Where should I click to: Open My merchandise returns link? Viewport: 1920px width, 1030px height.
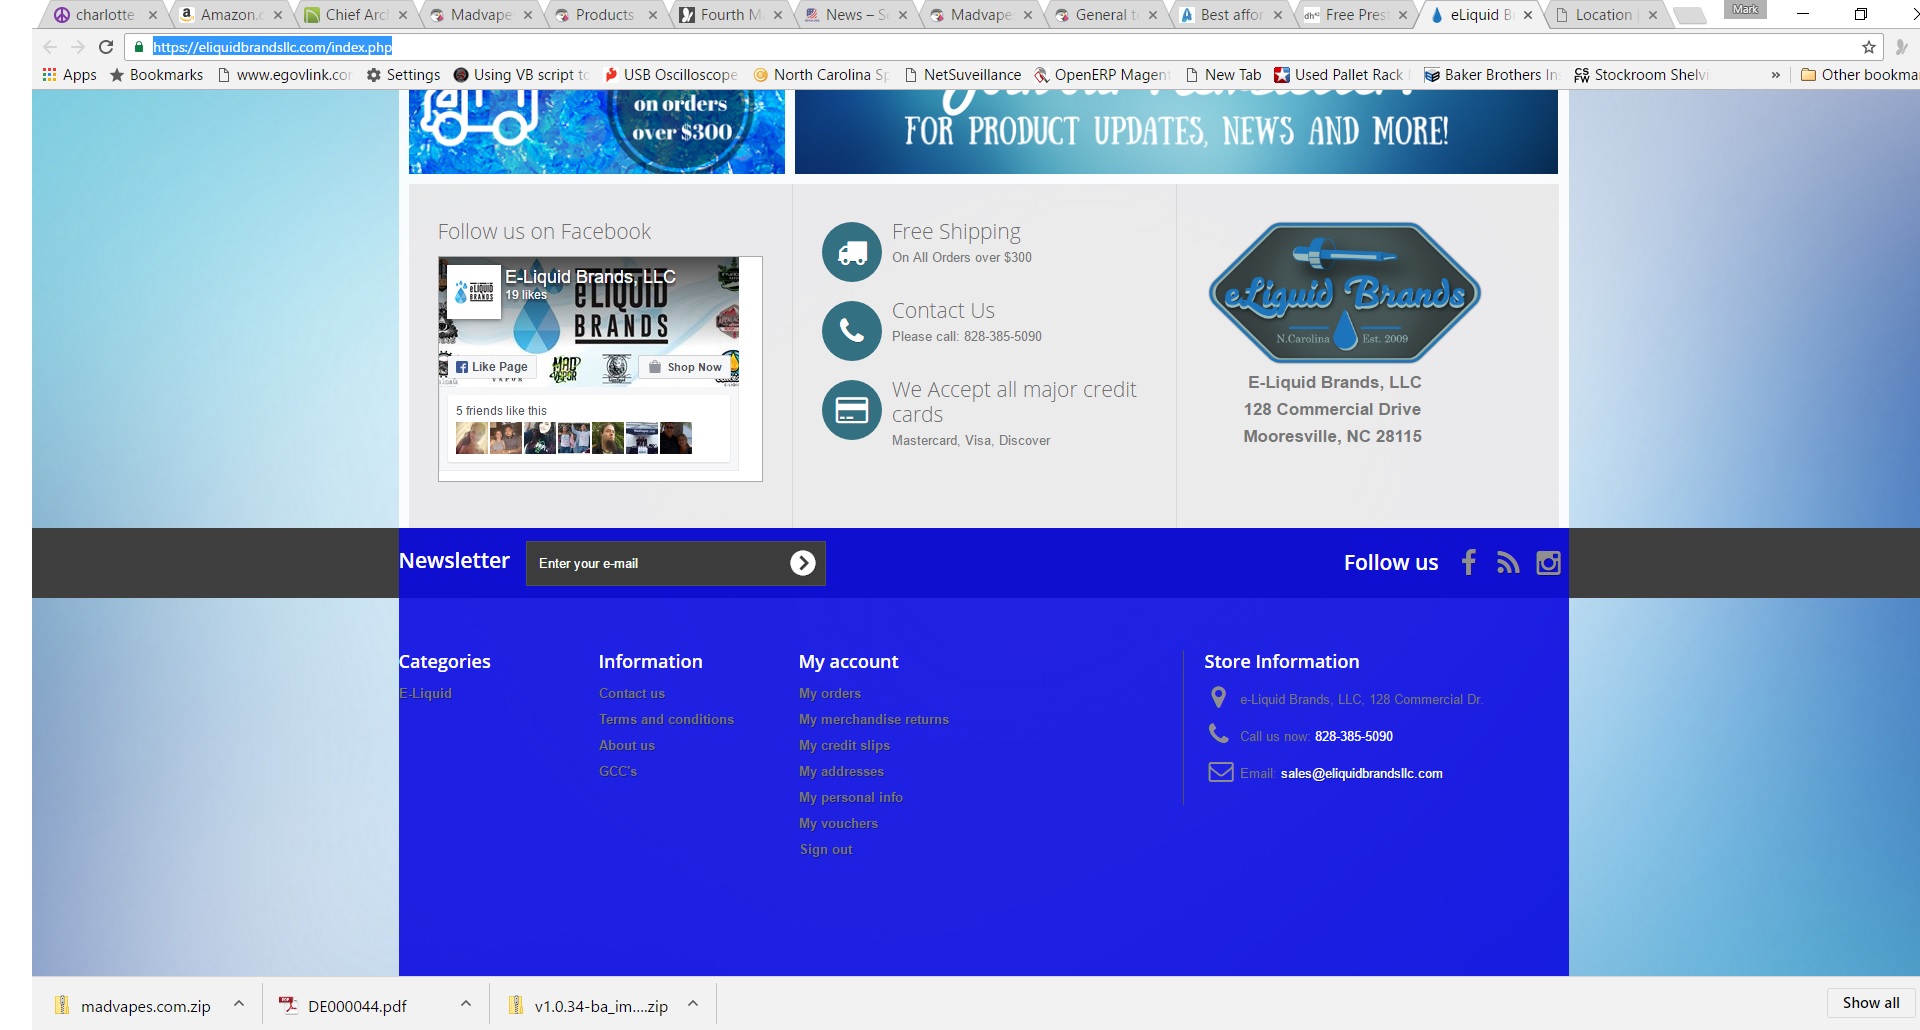(x=874, y=719)
